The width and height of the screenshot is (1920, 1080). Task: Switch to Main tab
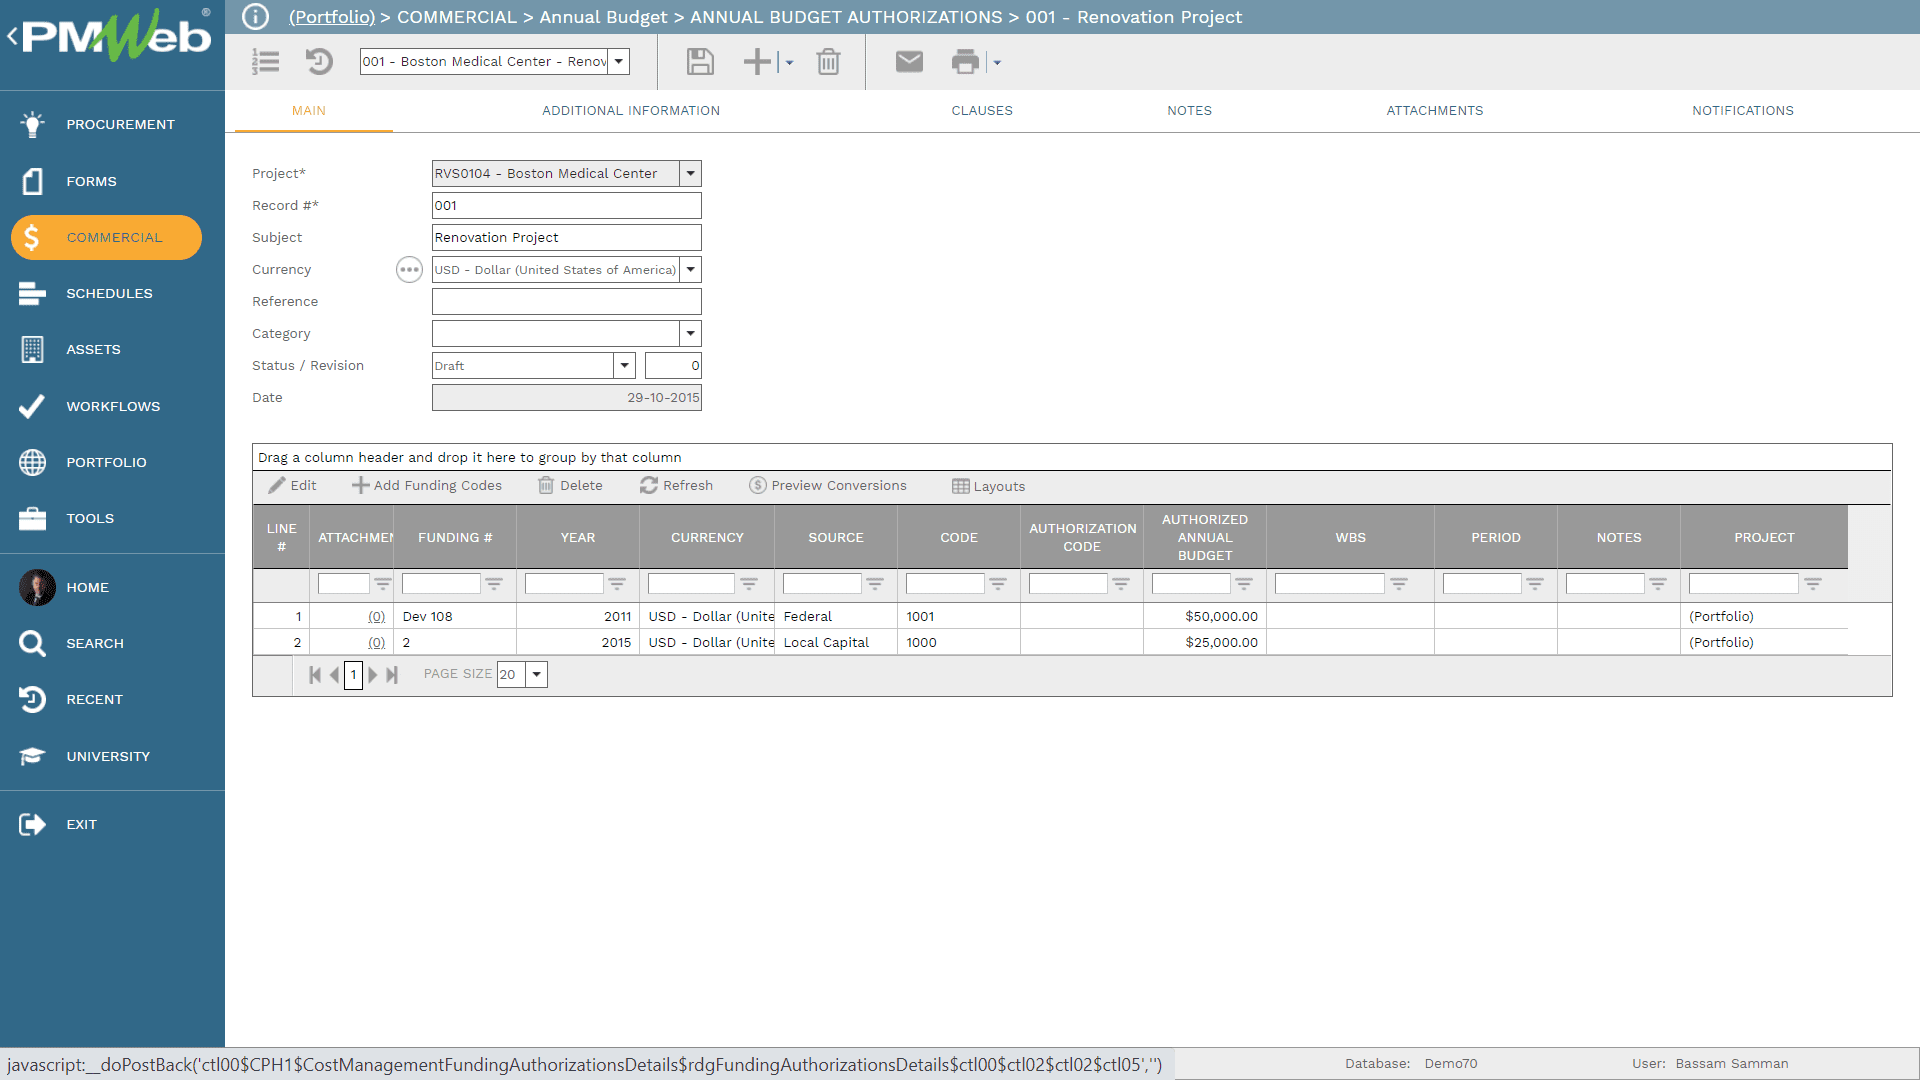pos(309,110)
